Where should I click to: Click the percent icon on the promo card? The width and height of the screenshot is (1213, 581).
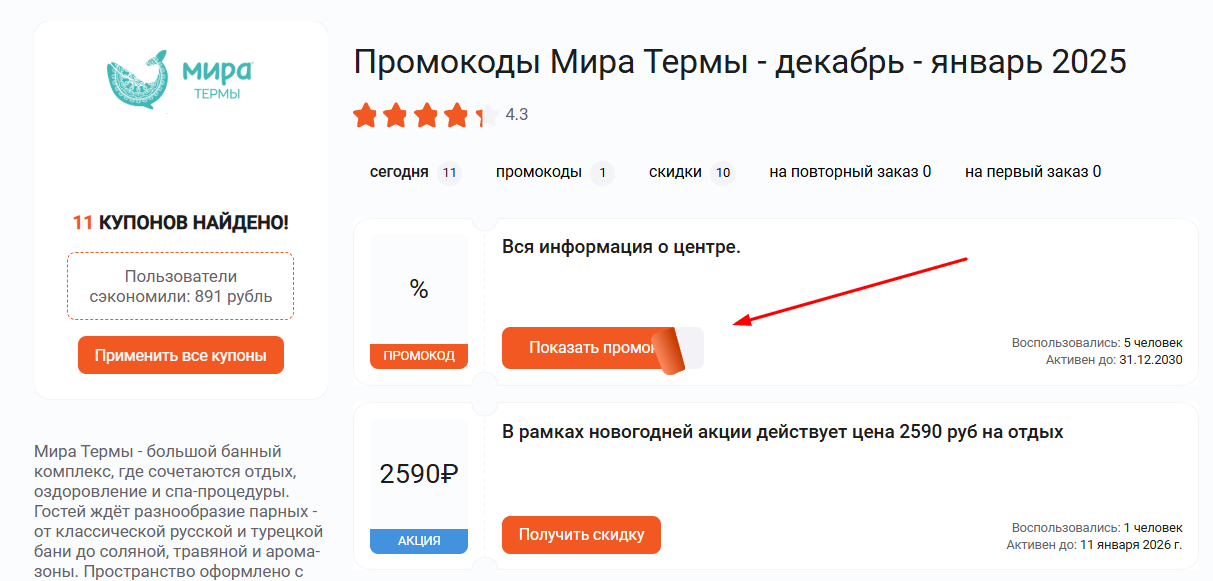pyautogui.click(x=419, y=289)
